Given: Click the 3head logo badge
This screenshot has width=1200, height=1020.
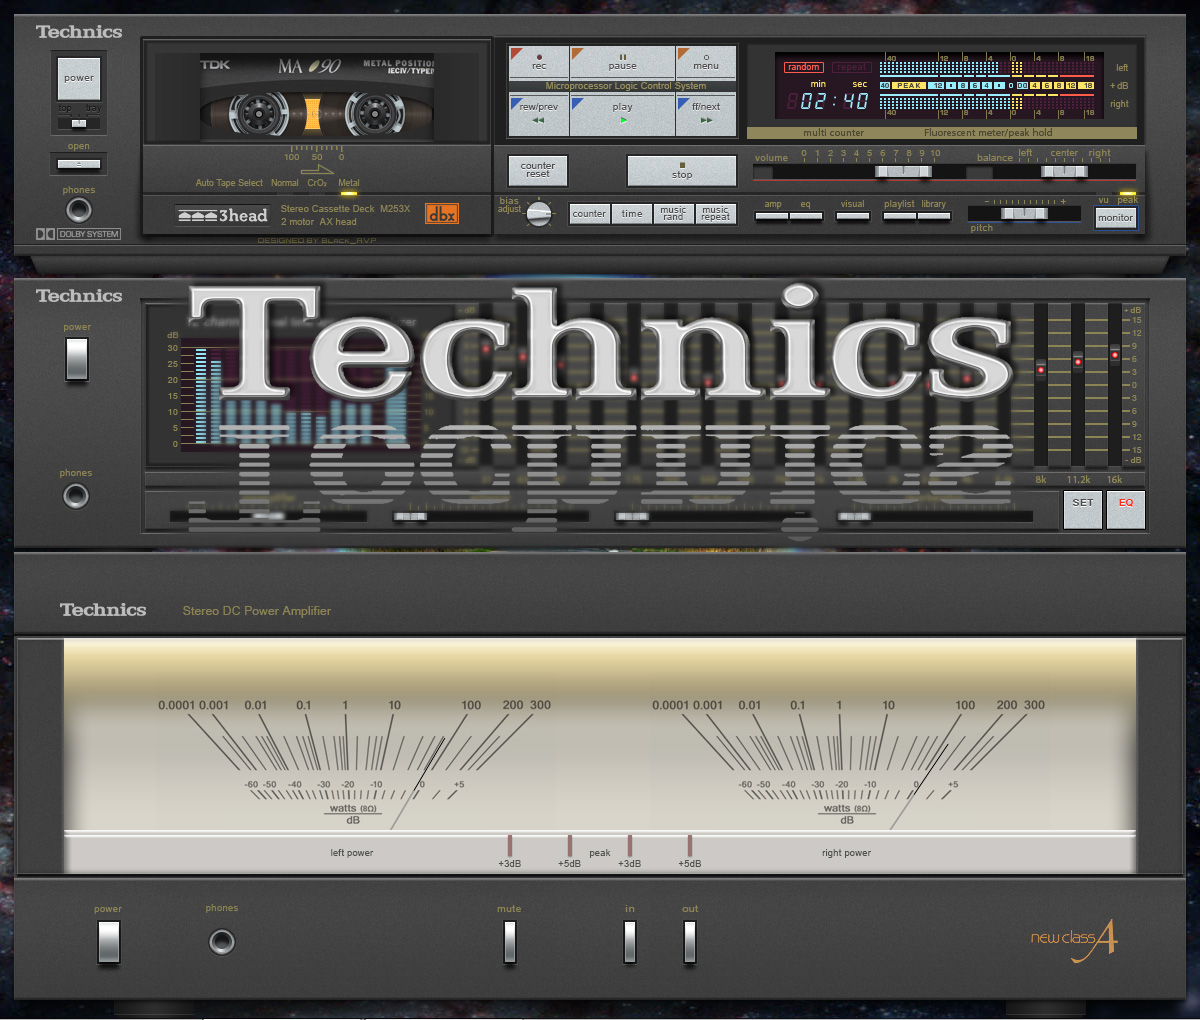Looking at the screenshot, I should click(x=223, y=215).
